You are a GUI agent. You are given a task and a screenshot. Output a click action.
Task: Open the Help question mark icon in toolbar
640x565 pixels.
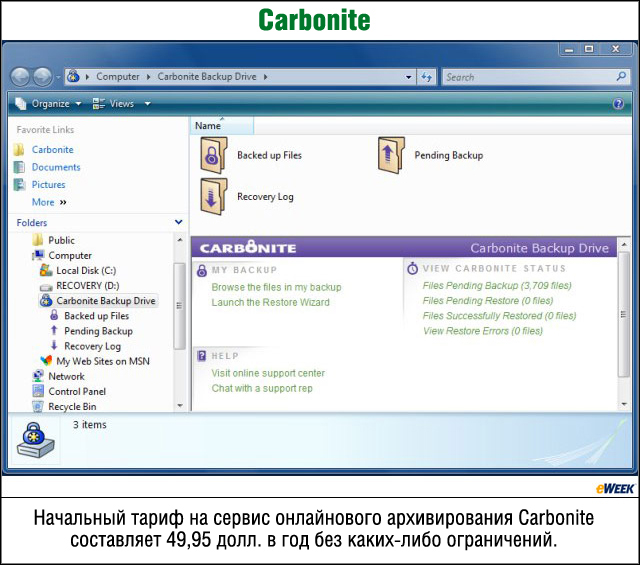(618, 104)
